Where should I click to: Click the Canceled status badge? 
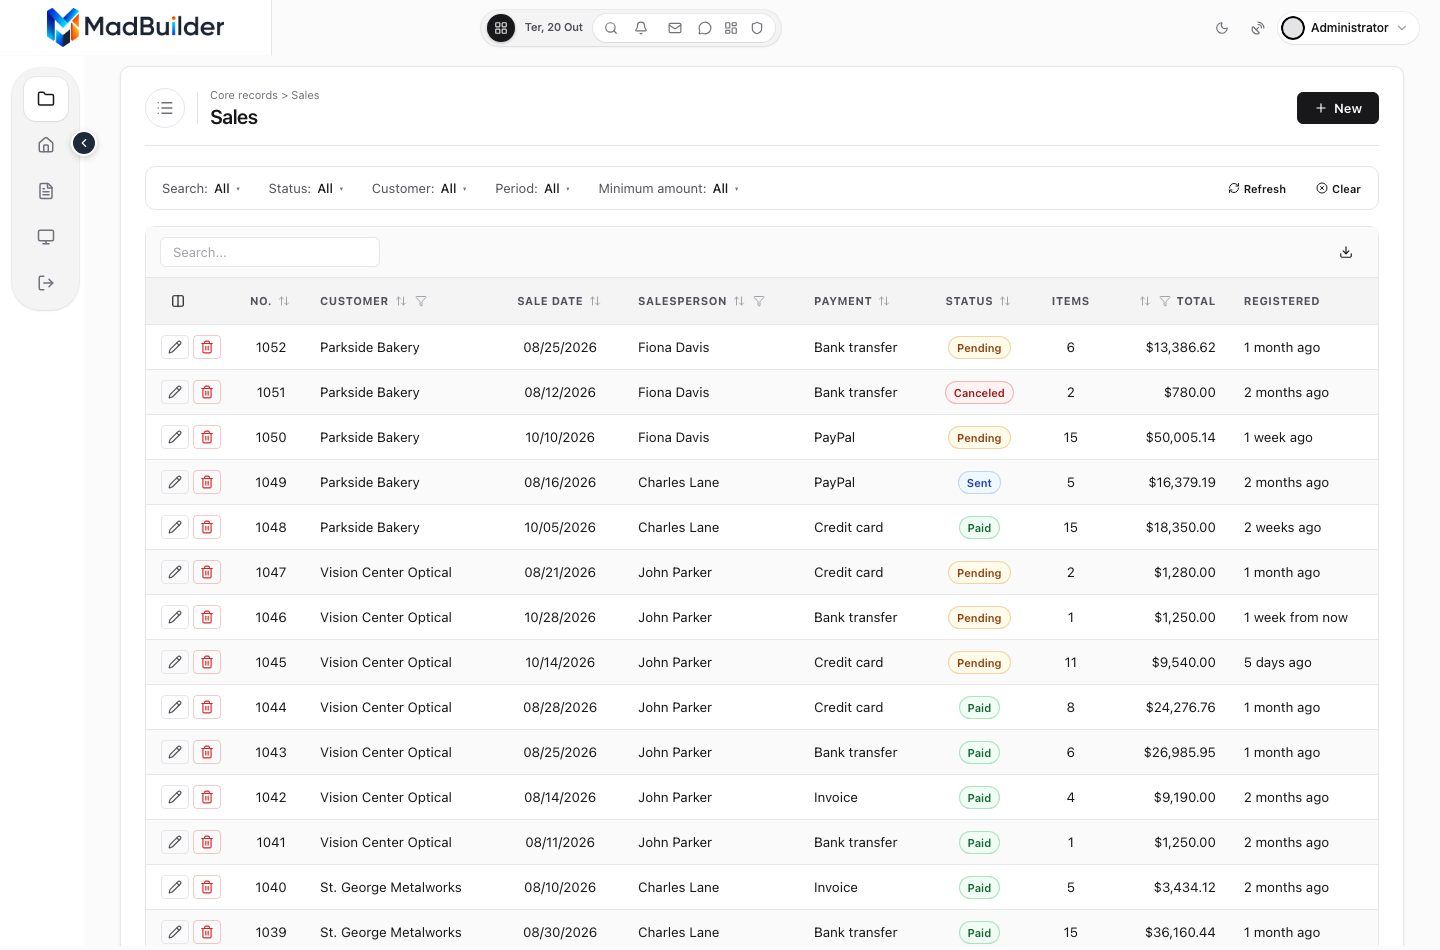coord(979,393)
